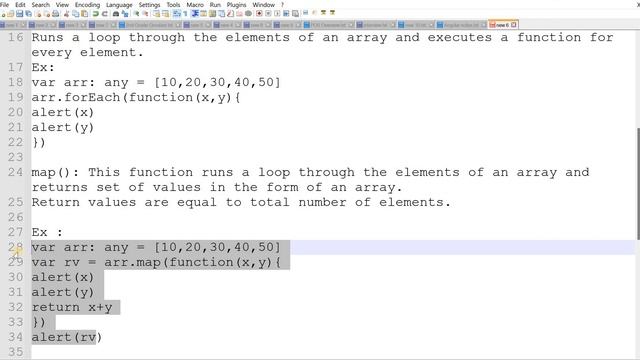The width and height of the screenshot is (640, 360).
Task: Click the 'map():' word on line 24
Action: [x=55, y=172]
